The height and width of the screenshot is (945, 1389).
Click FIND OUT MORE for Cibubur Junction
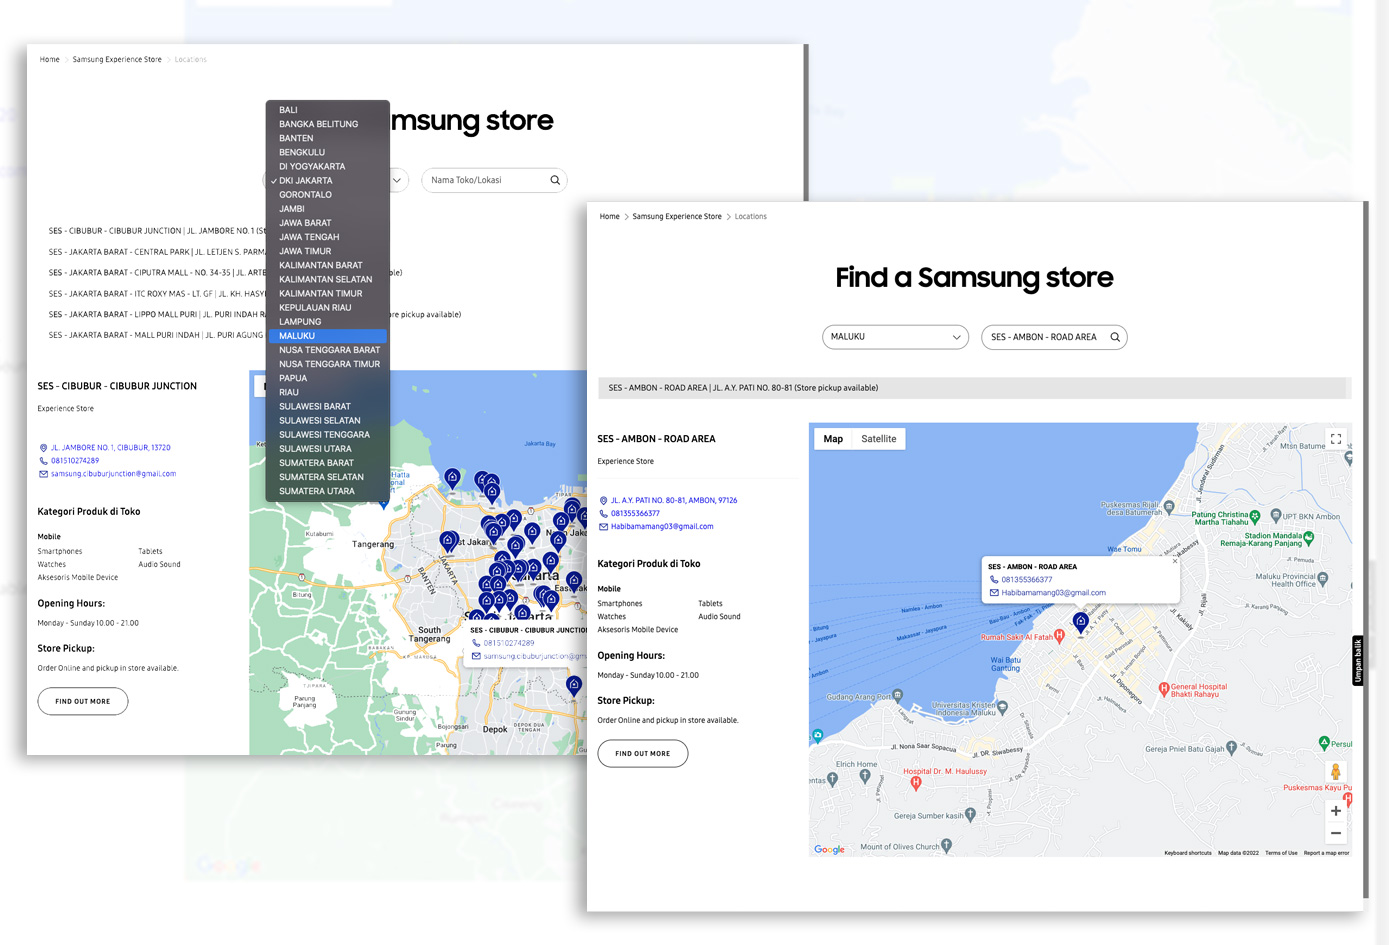pyautogui.click(x=83, y=702)
